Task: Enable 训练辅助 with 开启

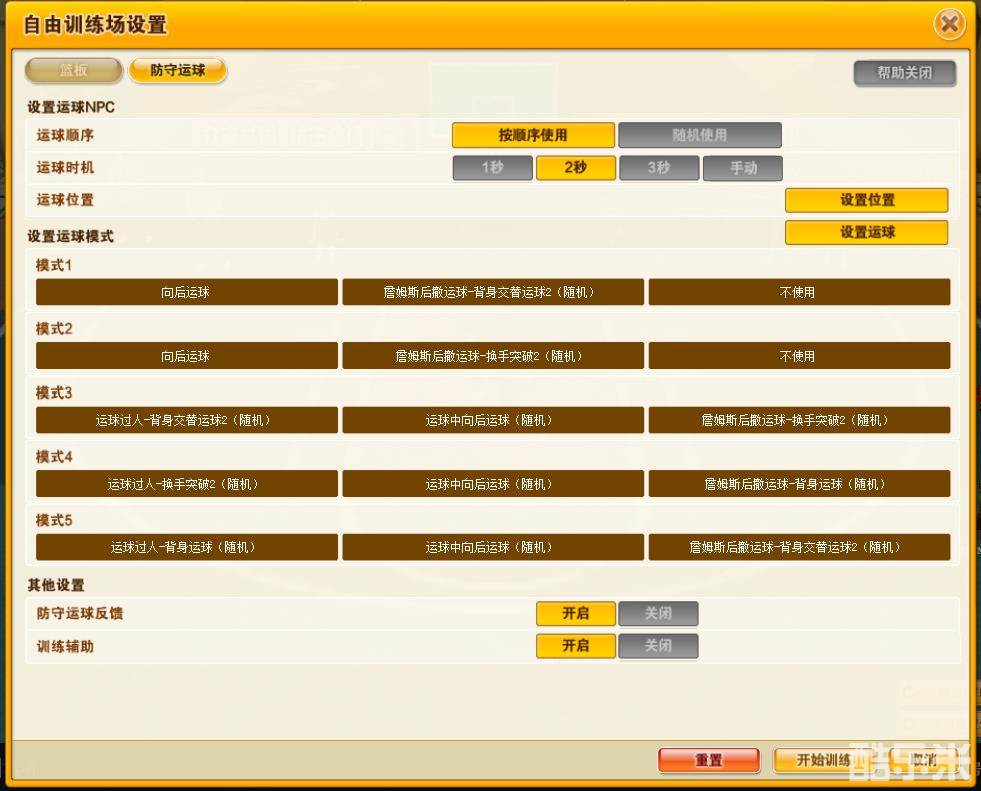Action: 575,646
